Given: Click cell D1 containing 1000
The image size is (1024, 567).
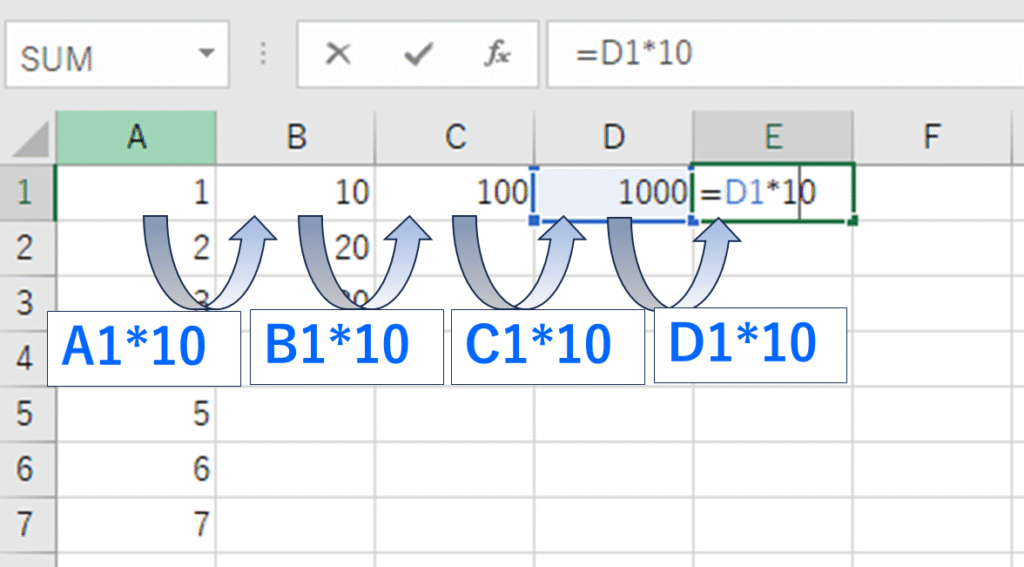Looking at the screenshot, I should [x=614, y=192].
